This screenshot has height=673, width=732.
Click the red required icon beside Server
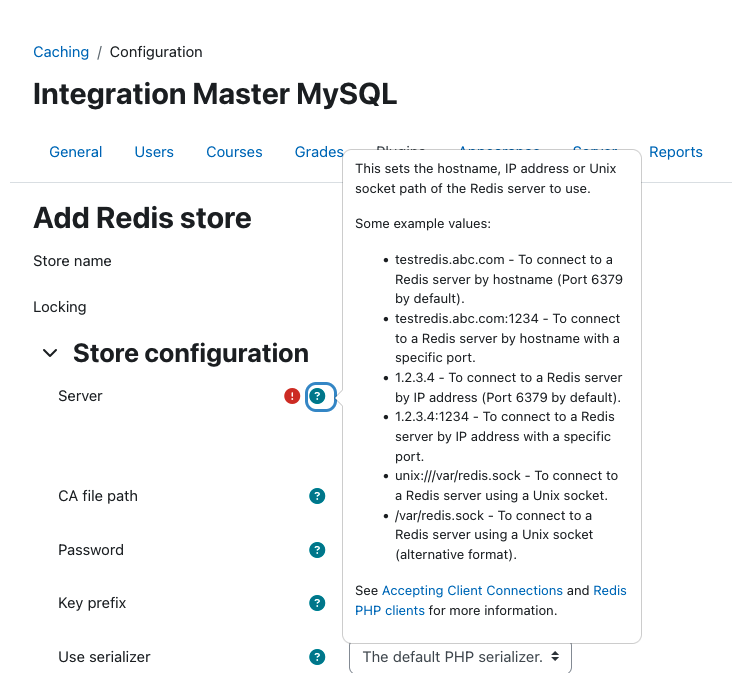click(x=292, y=396)
